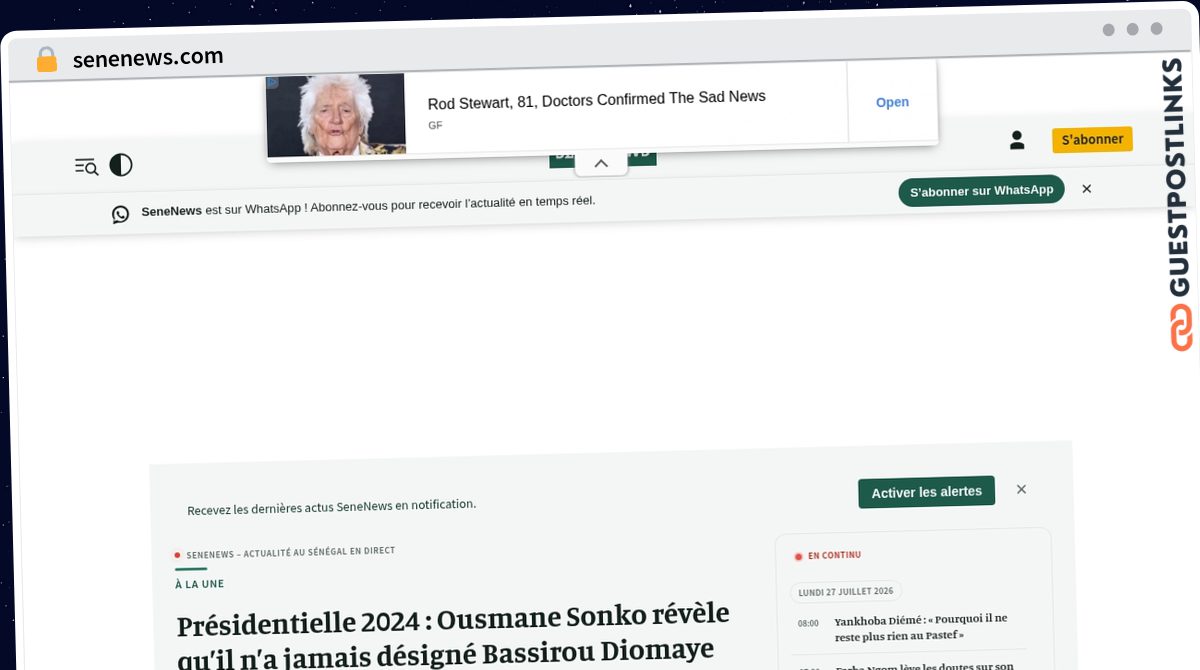
Task: Click S'abonner sur WhatsApp button
Action: click(981, 191)
